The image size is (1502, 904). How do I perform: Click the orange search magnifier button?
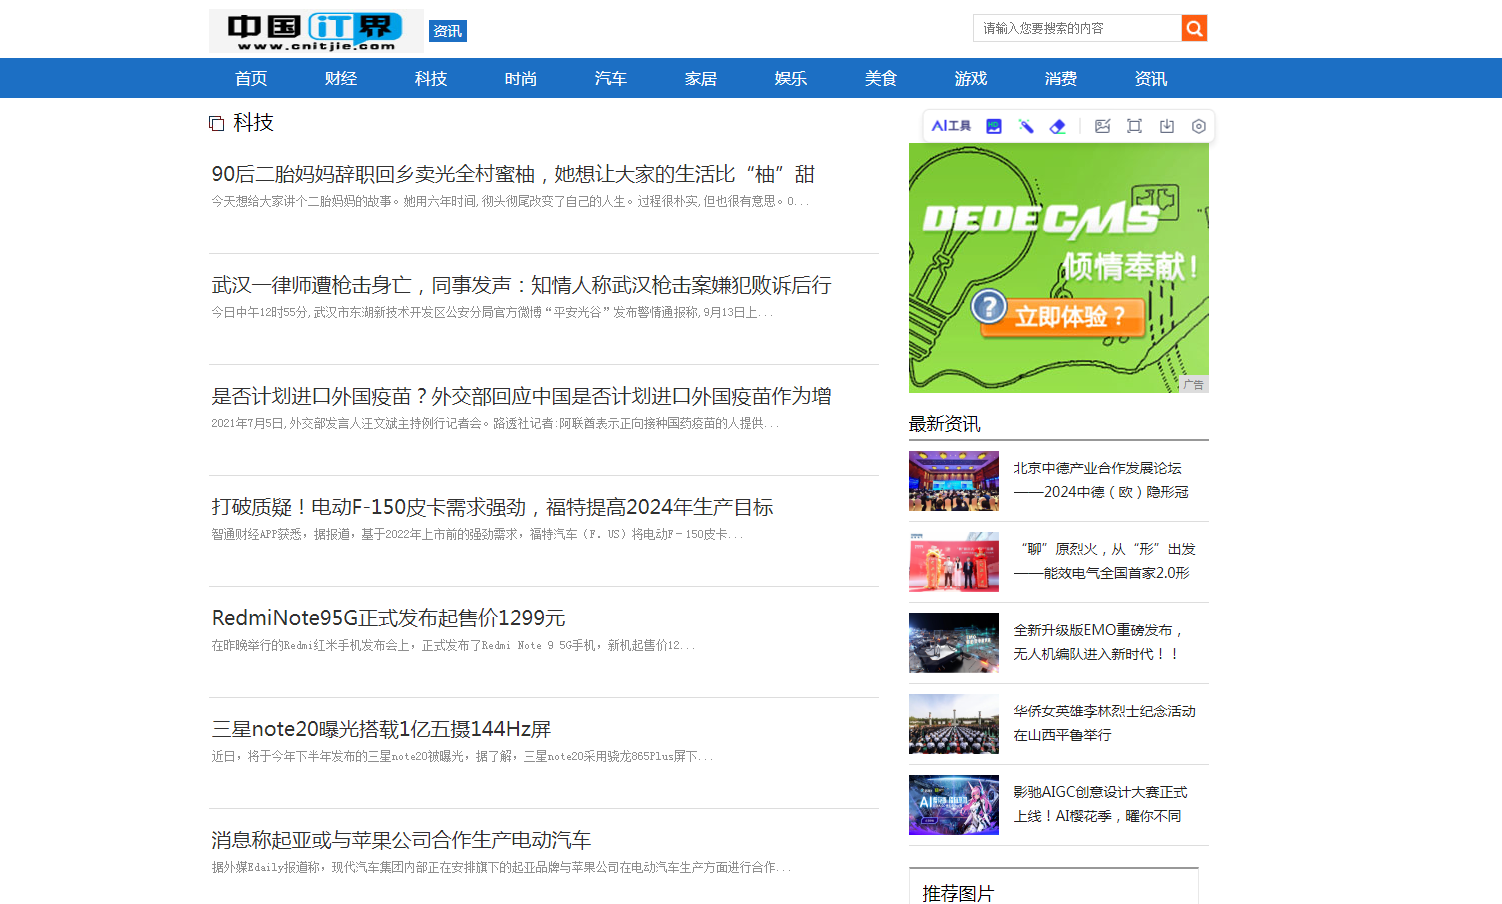[1194, 28]
